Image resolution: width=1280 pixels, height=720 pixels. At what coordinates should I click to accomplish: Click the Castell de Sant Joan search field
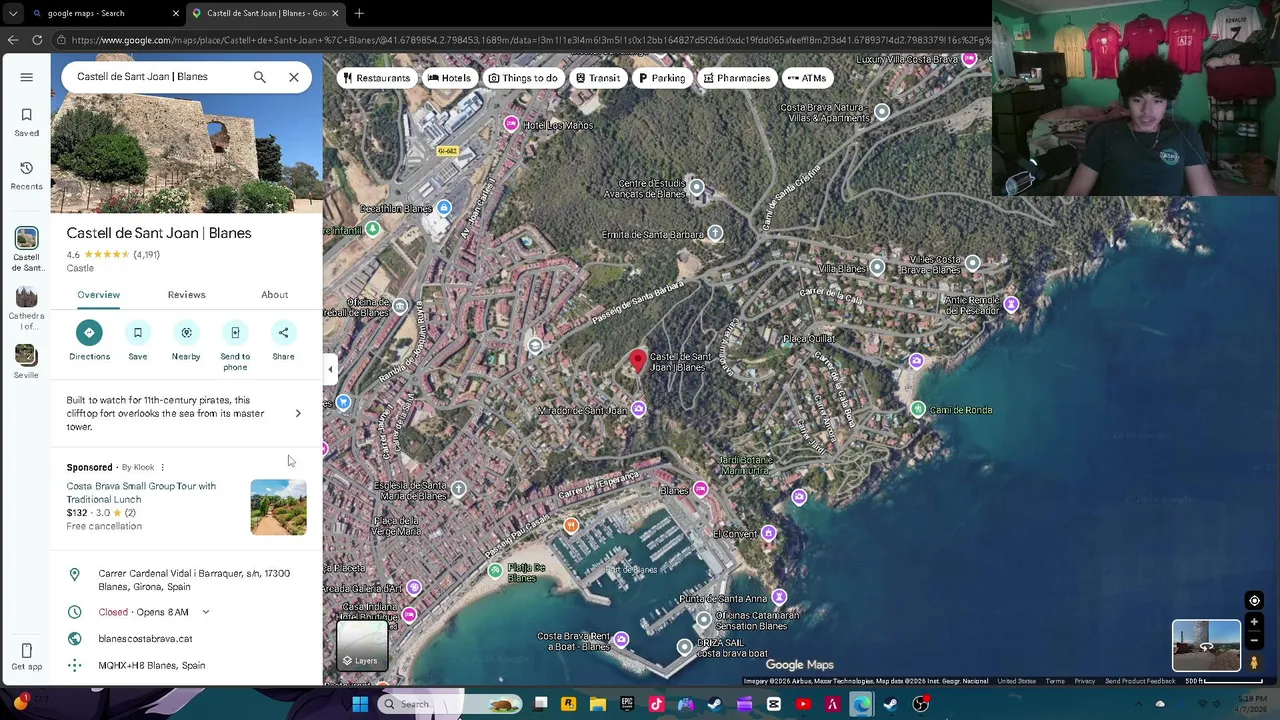pyautogui.click(x=160, y=77)
